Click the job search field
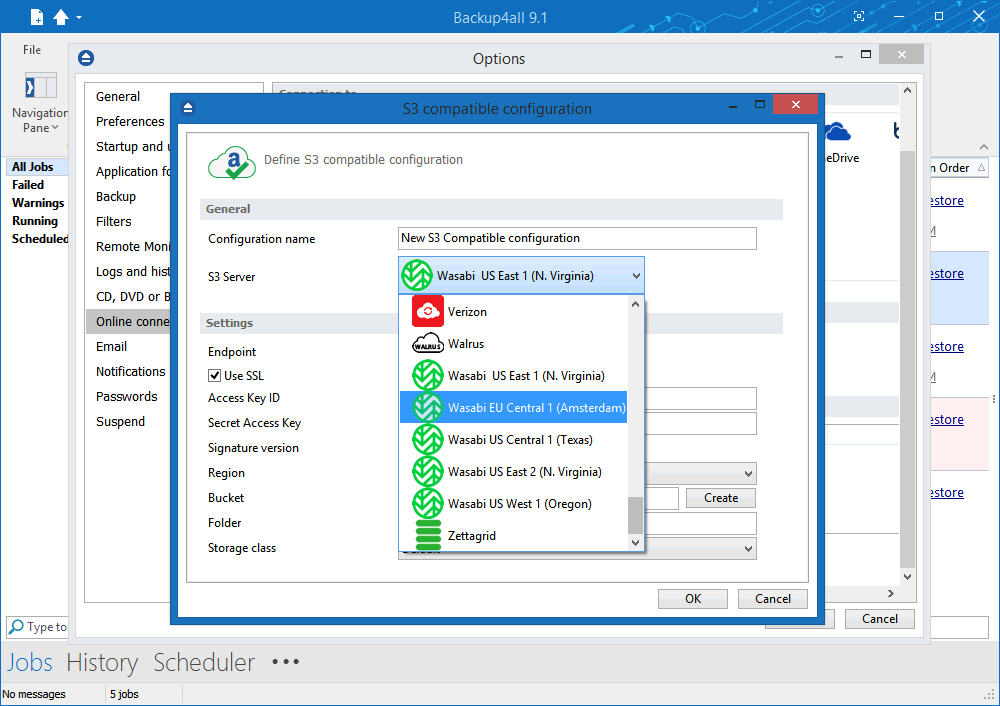The width and height of the screenshot is (1000, 706). pos(38,627)
